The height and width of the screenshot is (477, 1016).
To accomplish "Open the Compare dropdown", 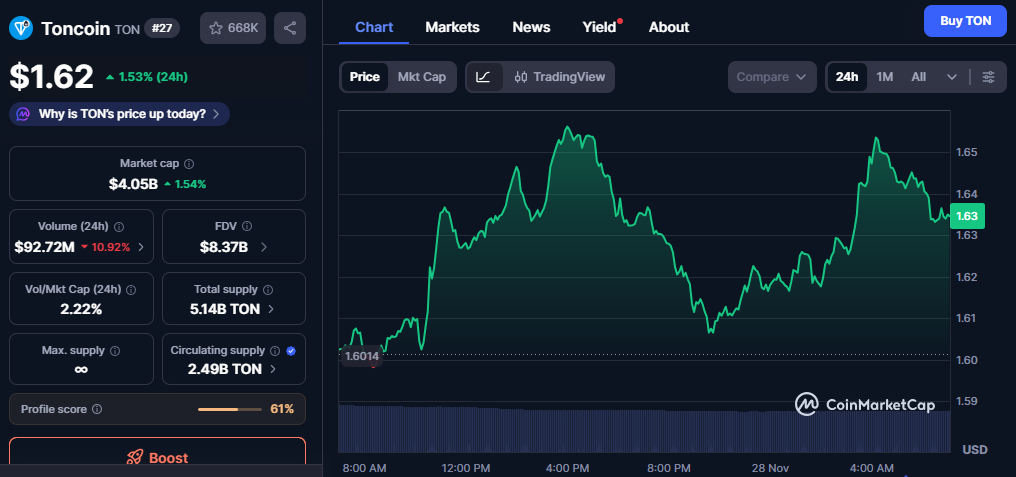I will [772, 77].
